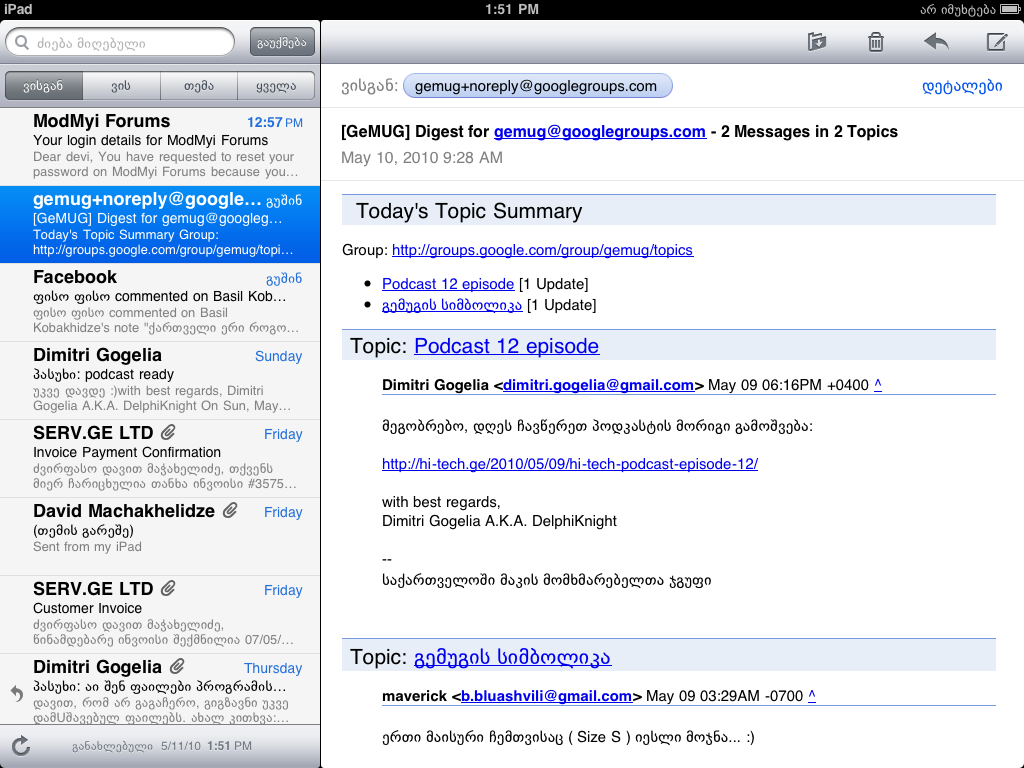Click the reply arrow icon
The height and width of the screenshot is (768, 1024).
coord(936,42)
